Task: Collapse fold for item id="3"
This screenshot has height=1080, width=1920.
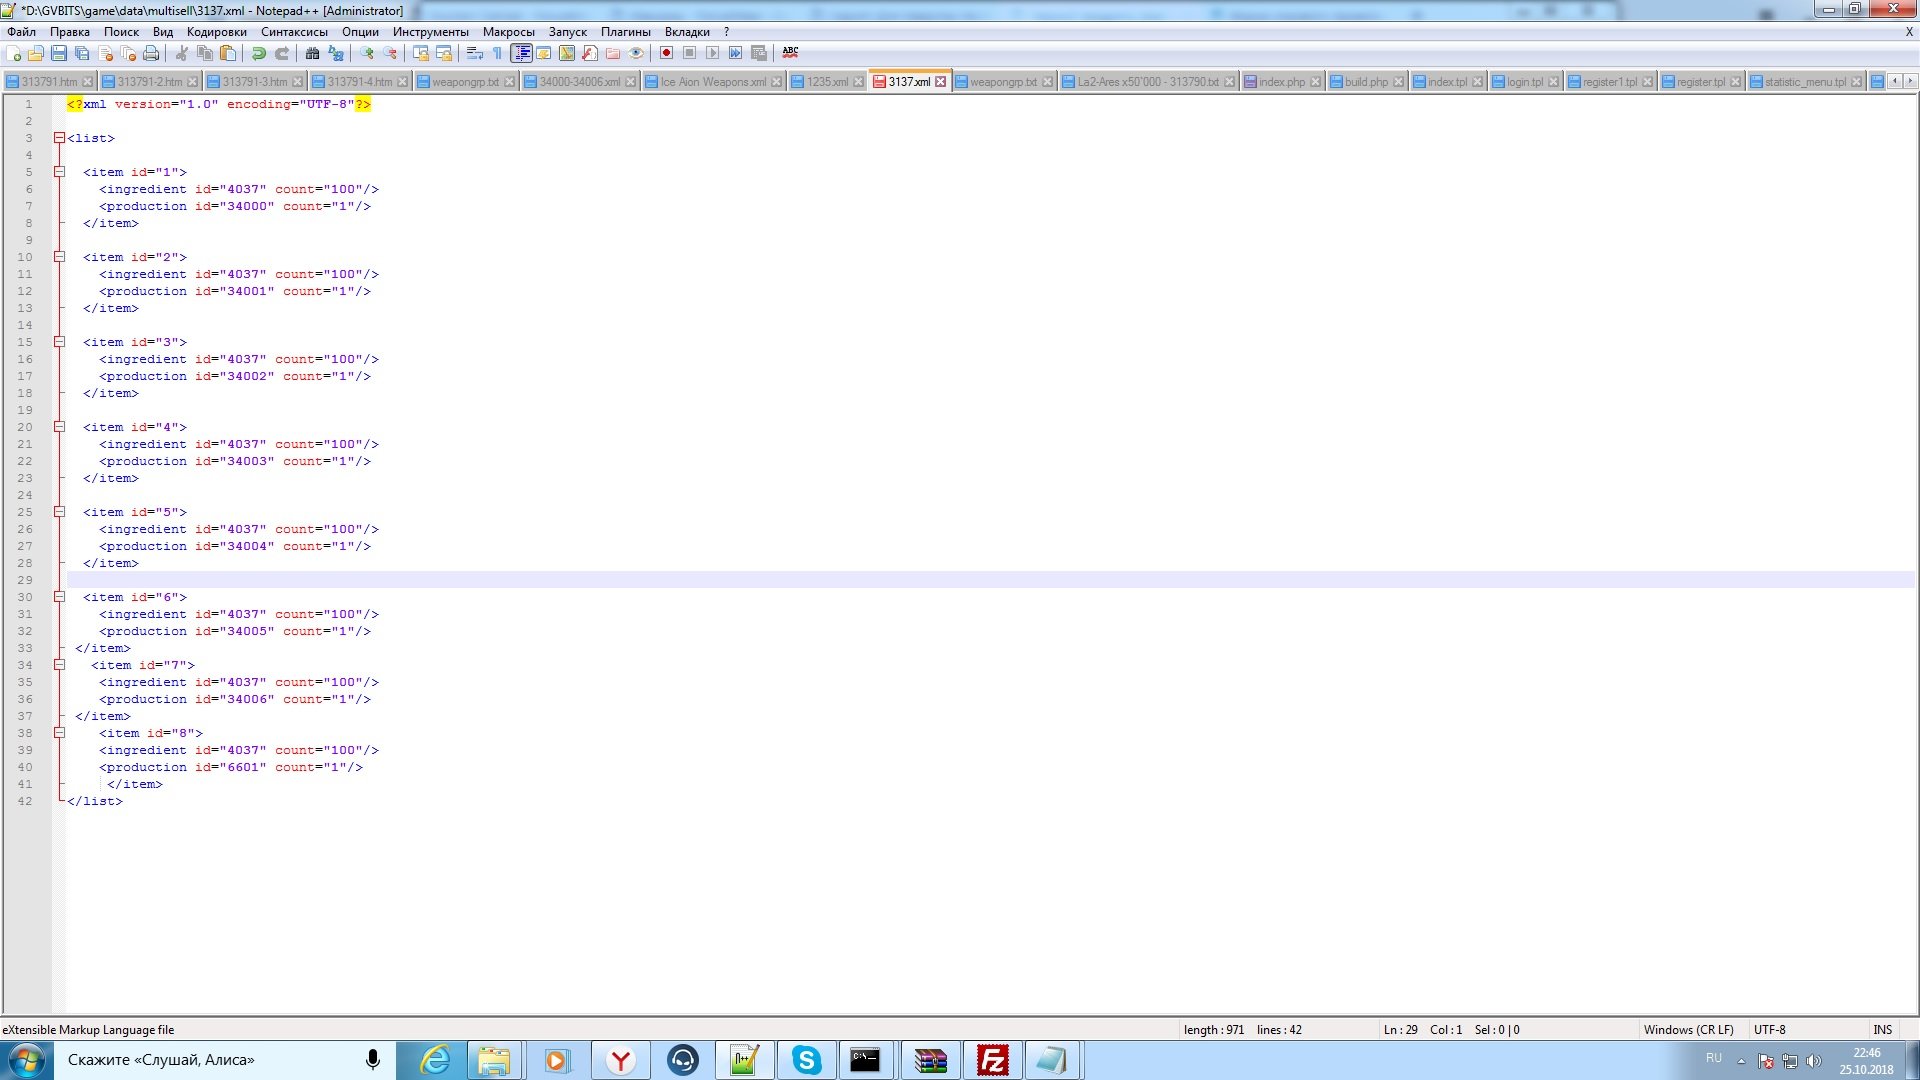Action: (x=59, y=342)
